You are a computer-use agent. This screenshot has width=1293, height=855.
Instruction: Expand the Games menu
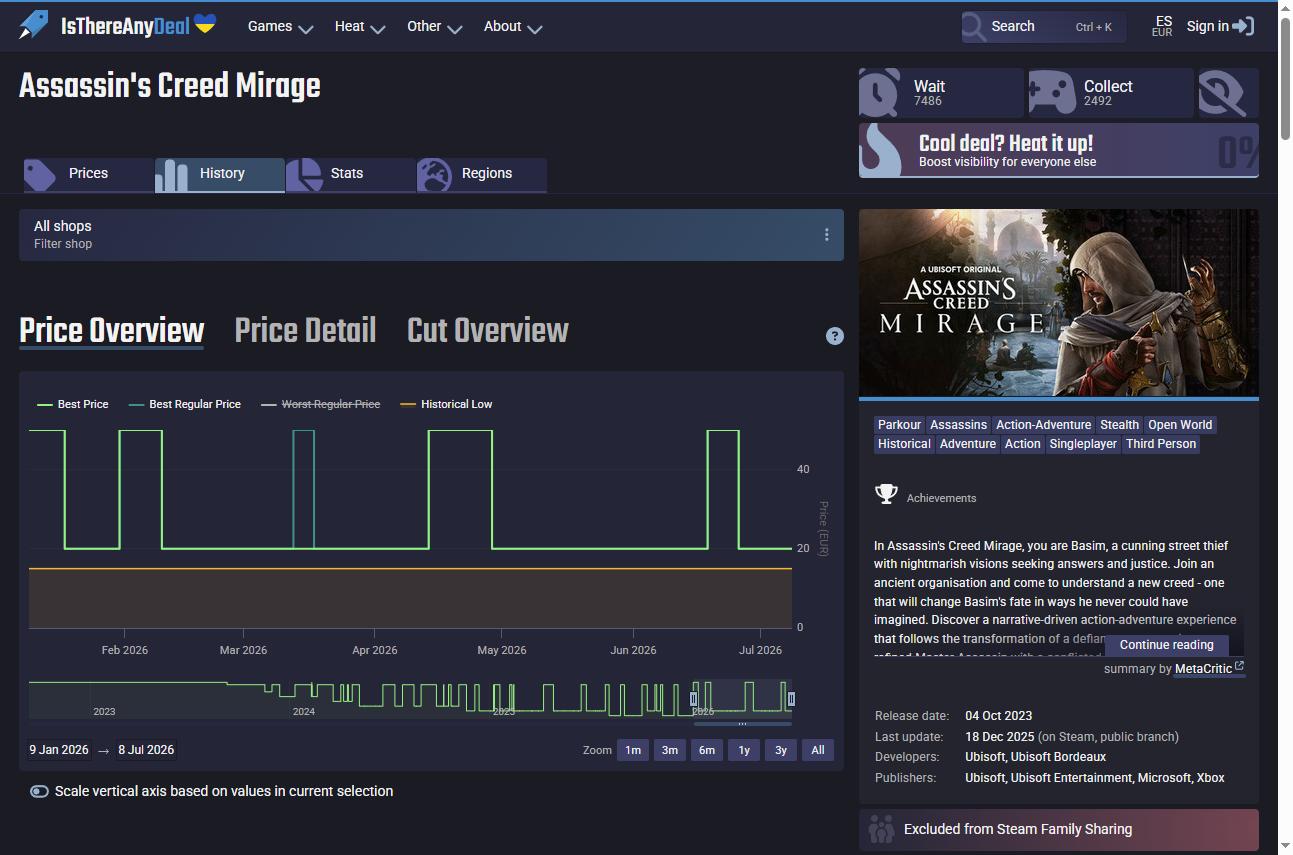click(x=280, y=27)
